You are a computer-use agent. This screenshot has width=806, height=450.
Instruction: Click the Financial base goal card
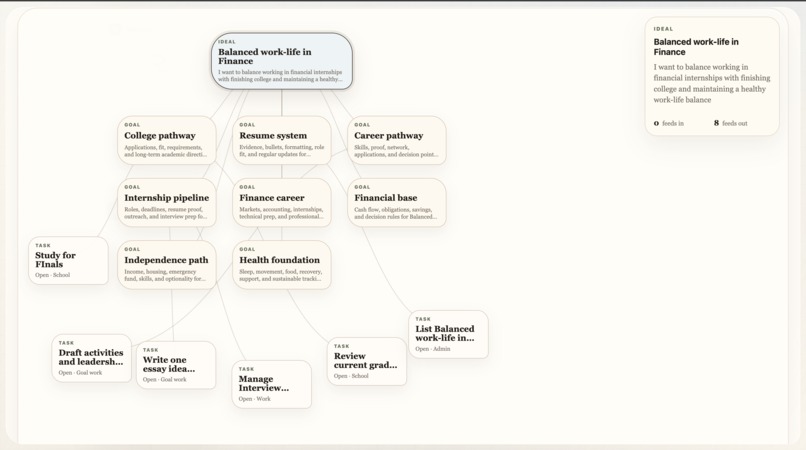[397, 203]
